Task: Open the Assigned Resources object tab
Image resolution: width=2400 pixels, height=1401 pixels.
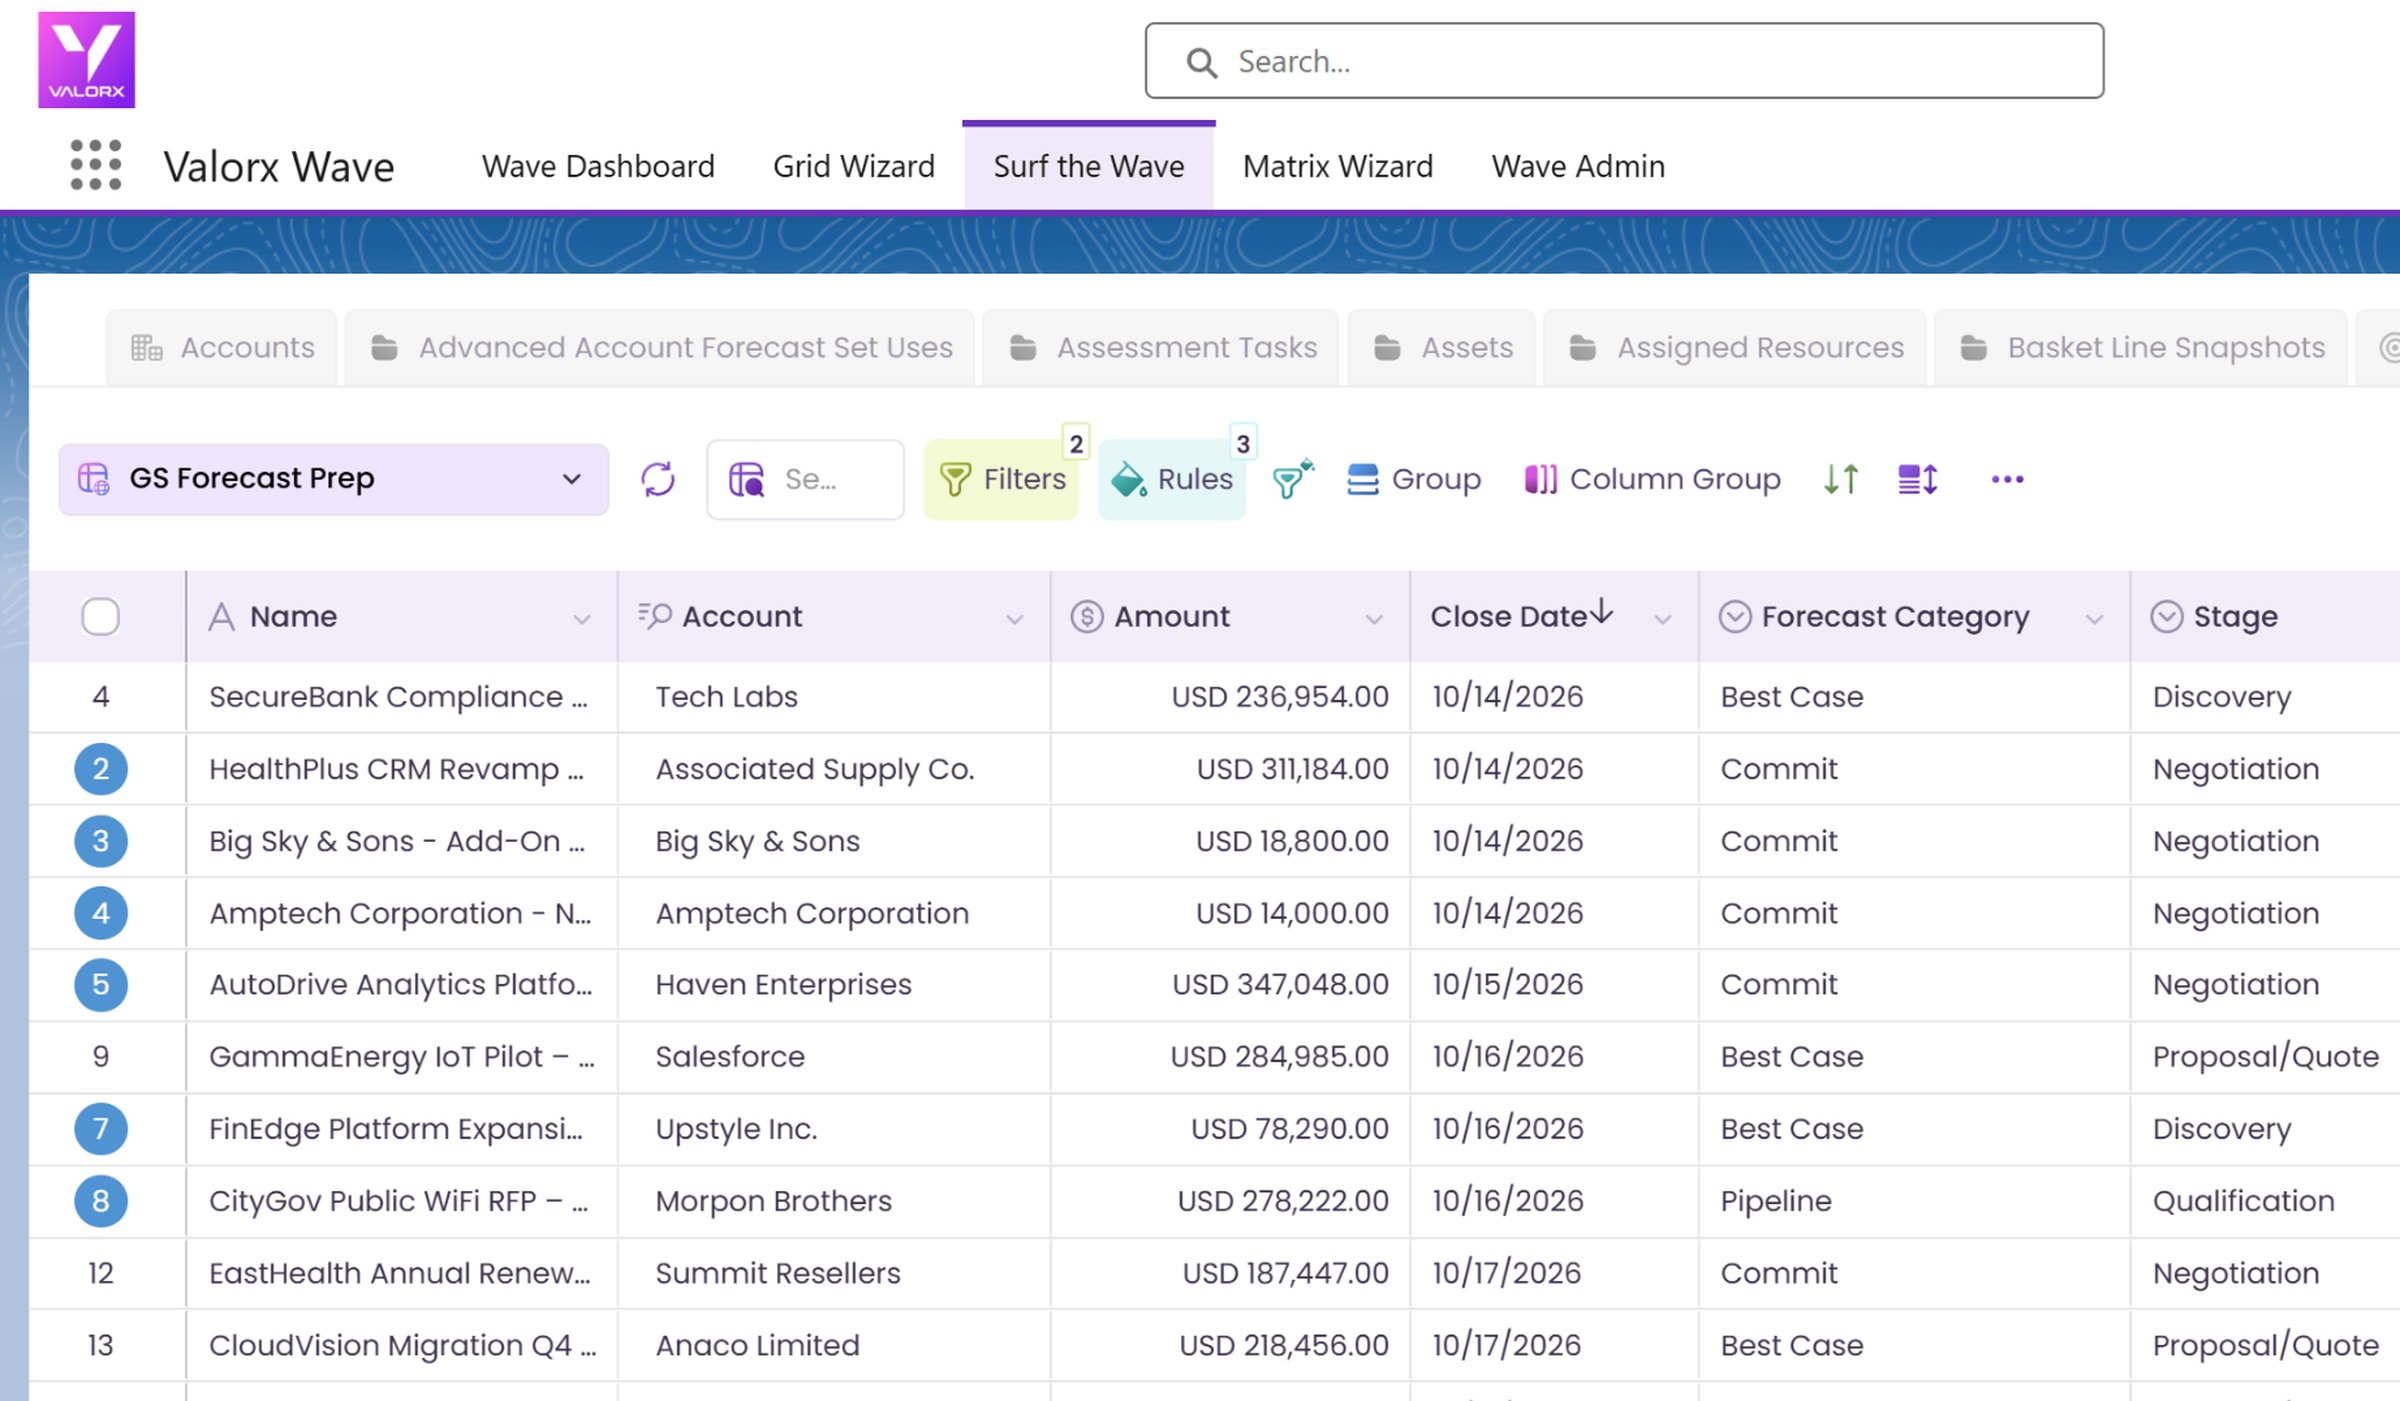Action: 1735,347
